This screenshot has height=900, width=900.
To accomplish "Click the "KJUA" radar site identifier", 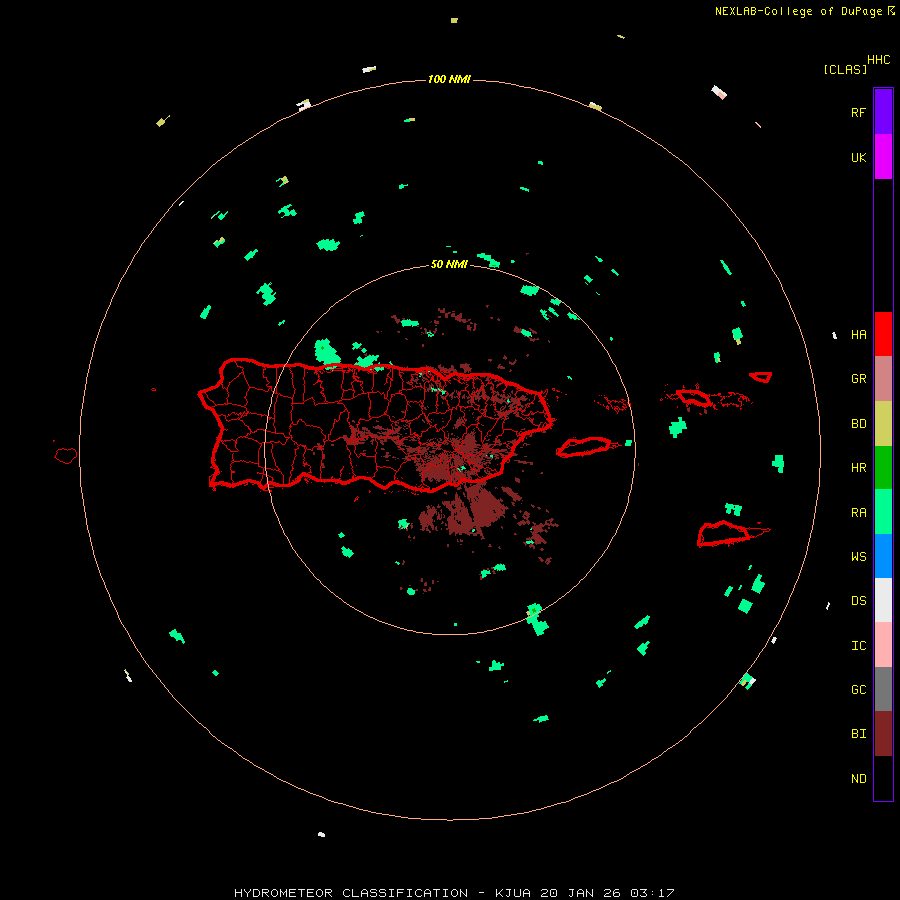I will 513,893.
